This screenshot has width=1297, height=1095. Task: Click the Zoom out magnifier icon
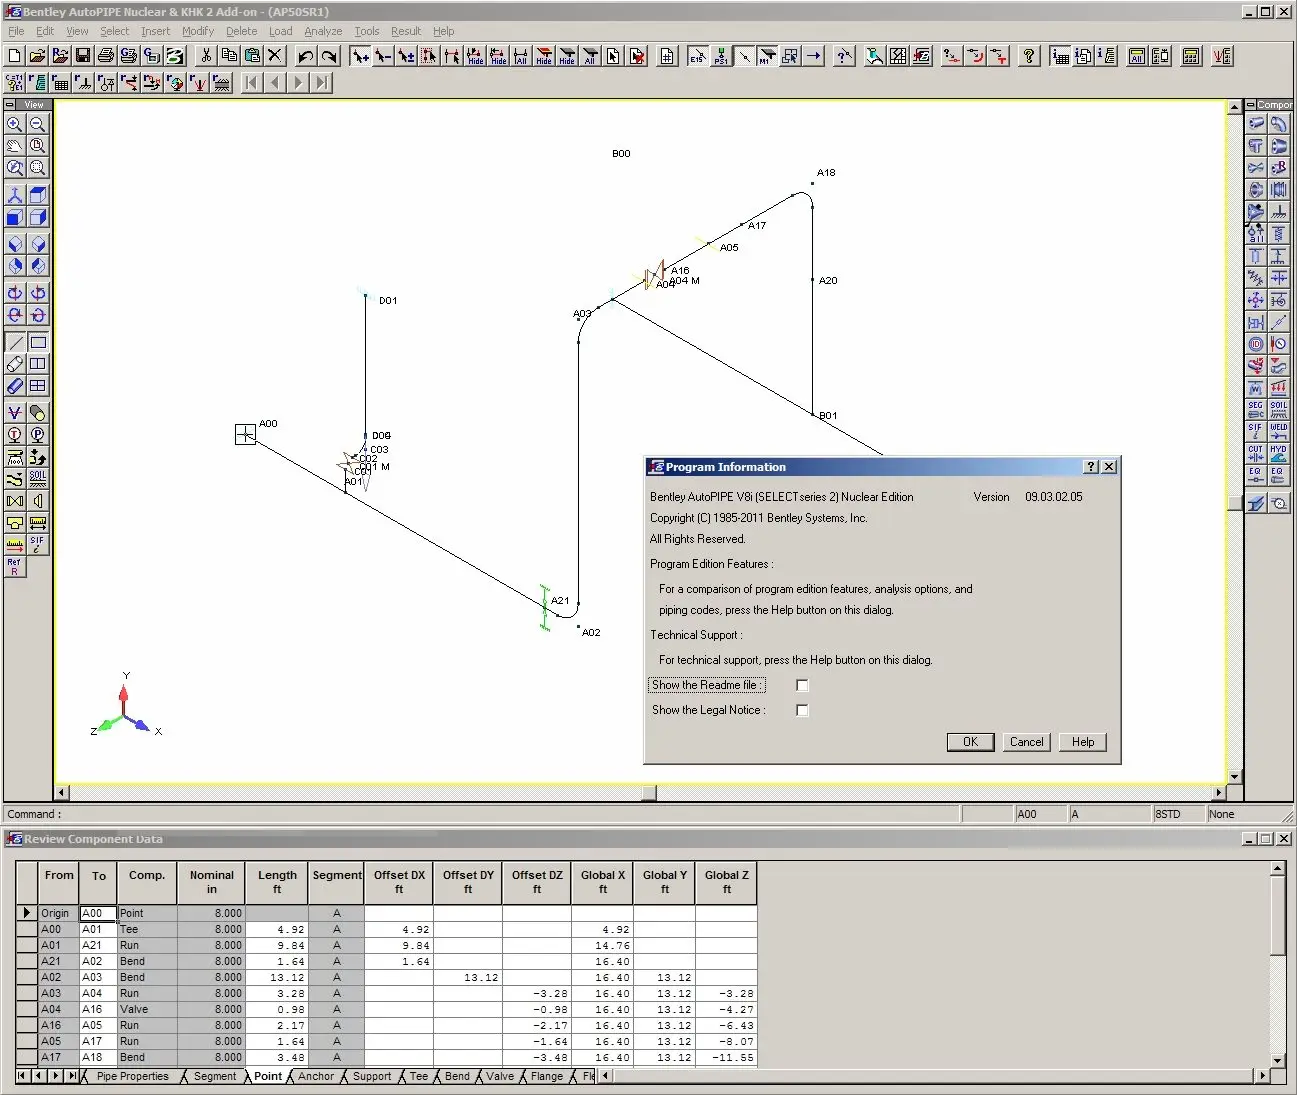[x=37, y=124]
